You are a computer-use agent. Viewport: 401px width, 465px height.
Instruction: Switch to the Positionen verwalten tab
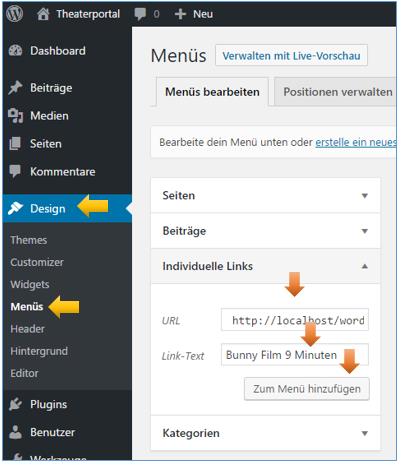(335, 92)
